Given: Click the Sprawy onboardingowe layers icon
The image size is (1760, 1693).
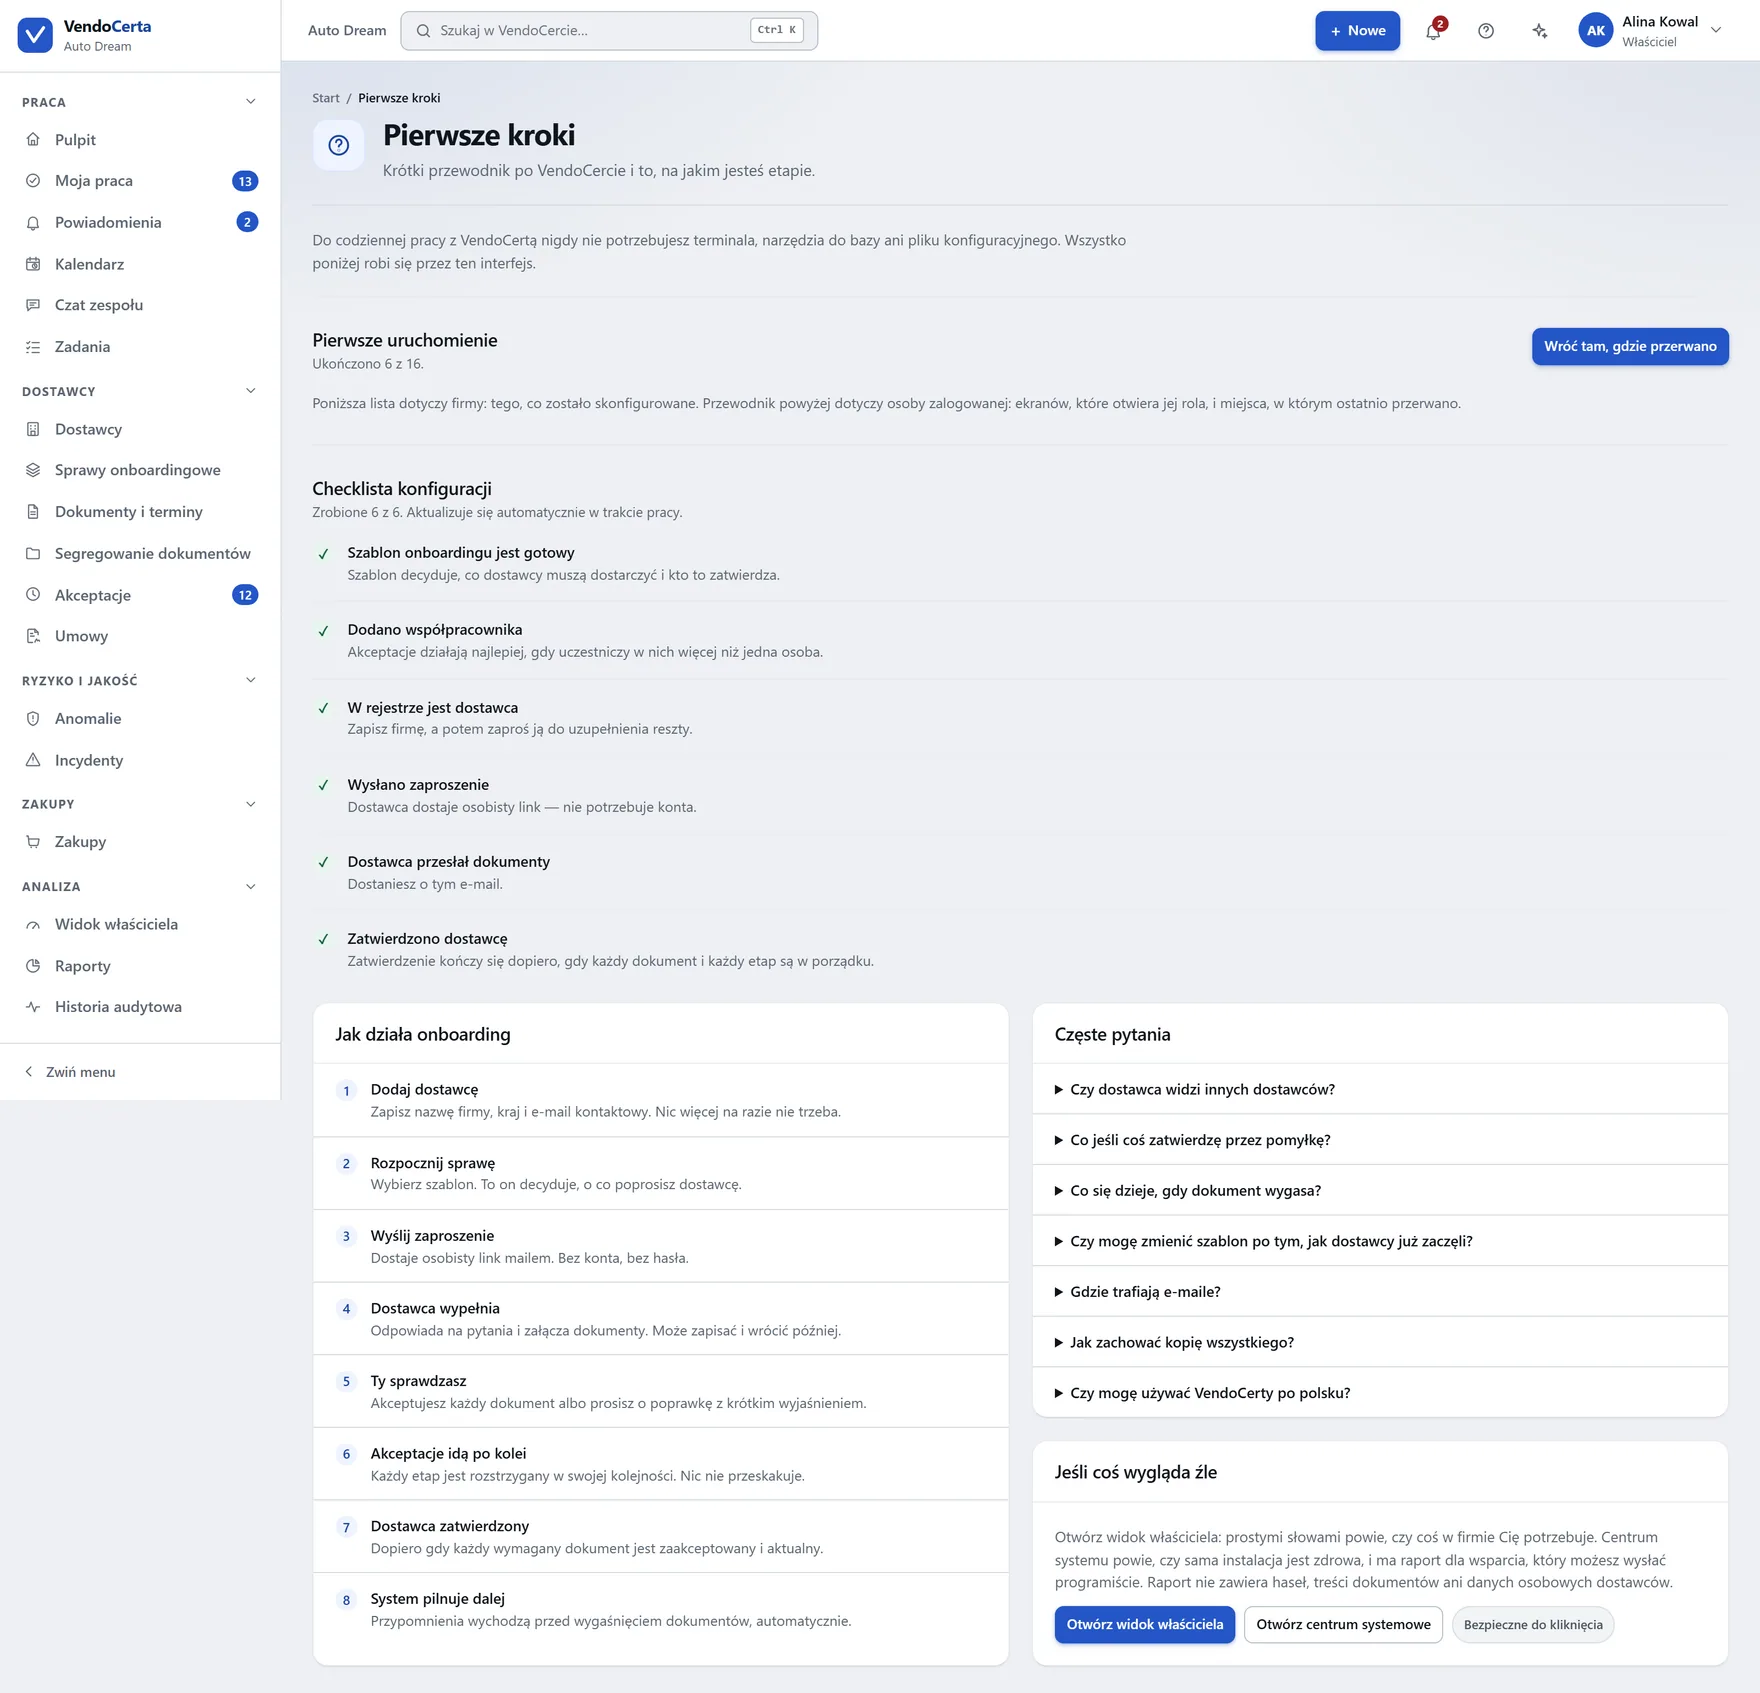Looking at the screenshot, I should point(33,470).
